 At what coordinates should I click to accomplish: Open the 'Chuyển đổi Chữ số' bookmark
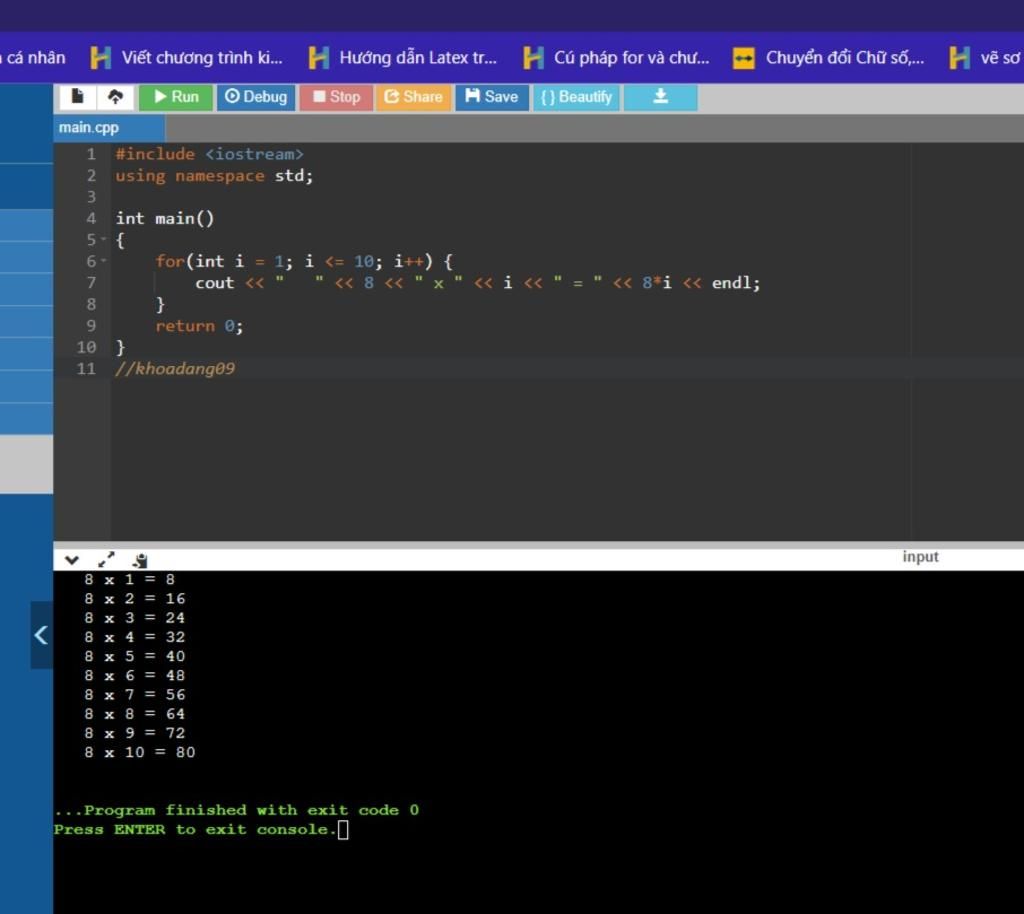tap(829, 58)
